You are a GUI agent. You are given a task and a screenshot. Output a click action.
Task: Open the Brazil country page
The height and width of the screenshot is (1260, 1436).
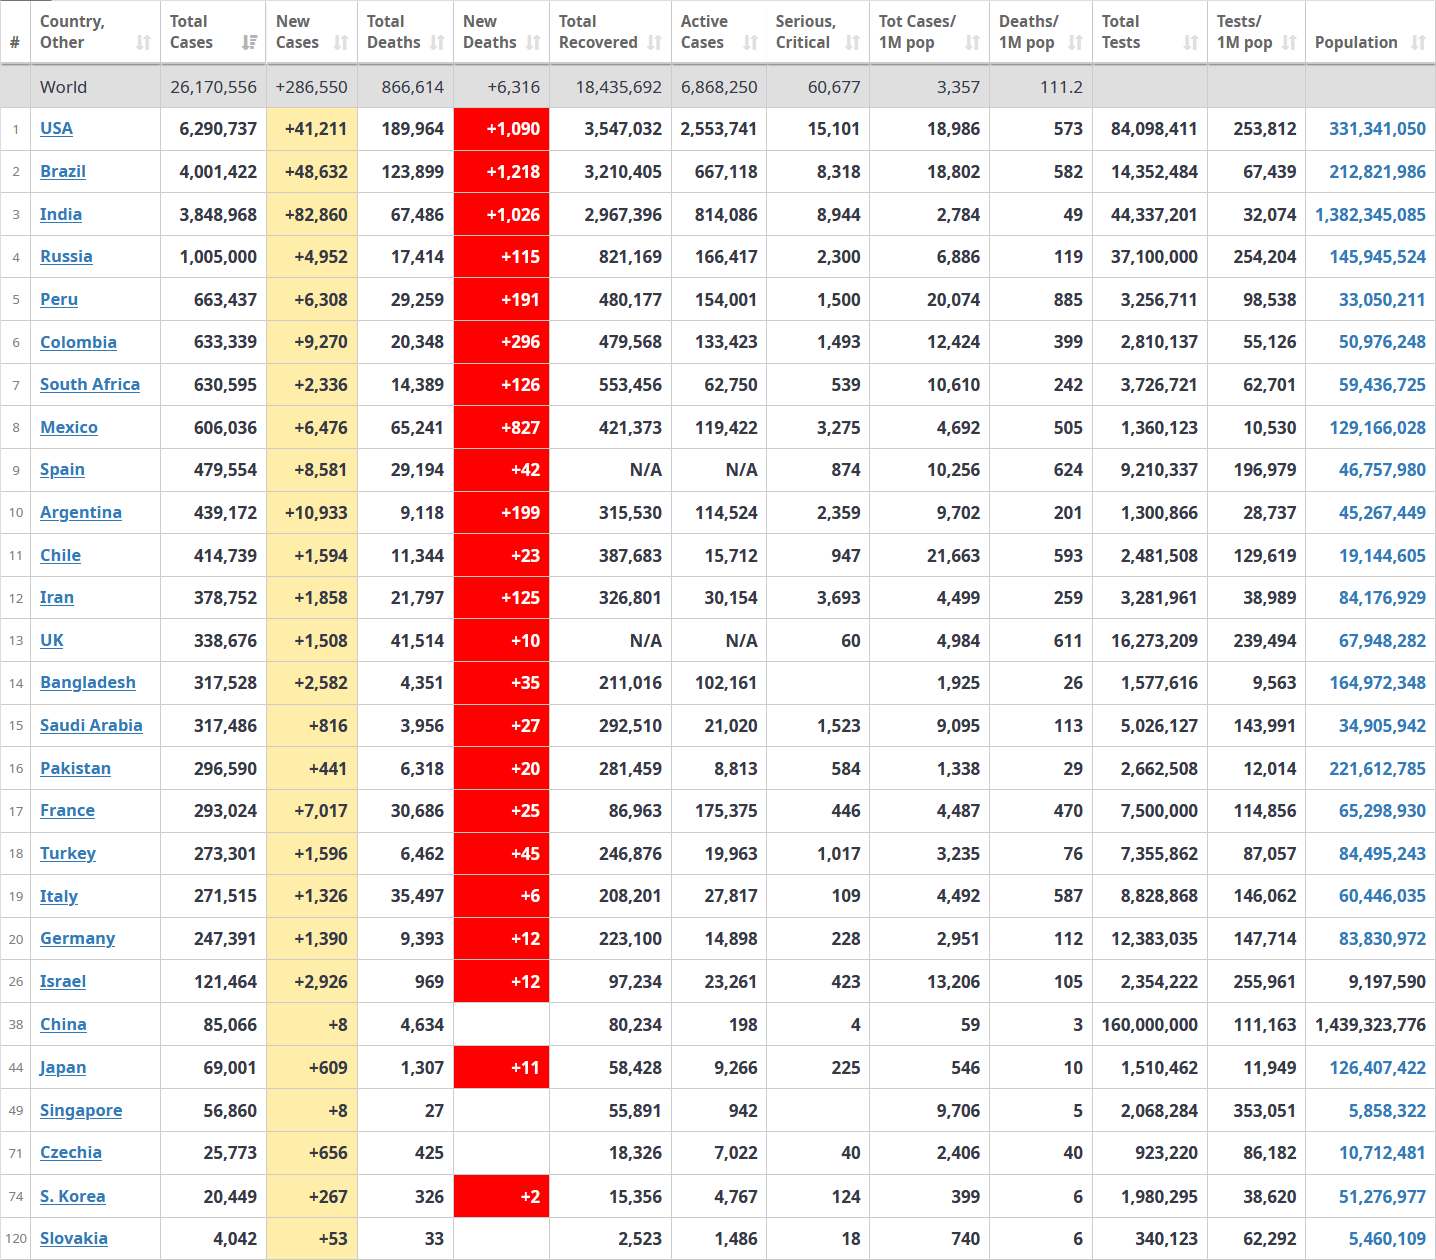[62, 172]
